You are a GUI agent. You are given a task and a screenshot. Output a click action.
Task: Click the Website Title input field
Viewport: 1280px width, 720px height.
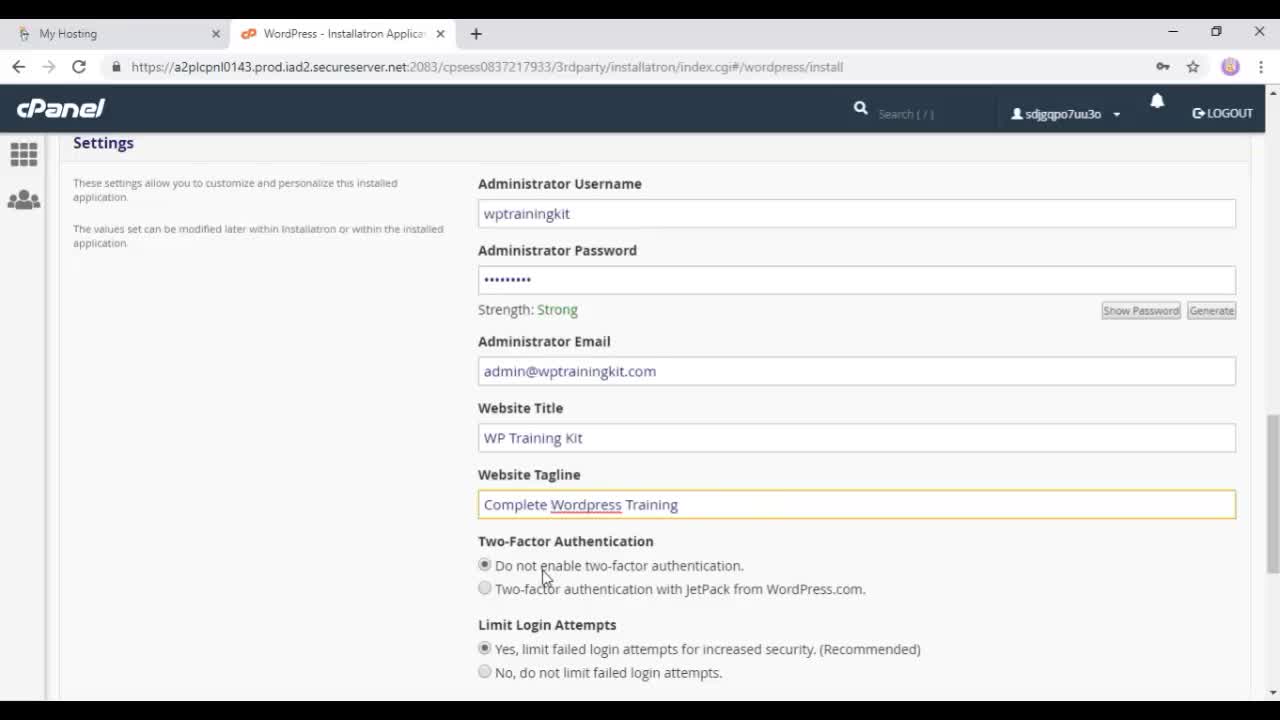(856, 438)
